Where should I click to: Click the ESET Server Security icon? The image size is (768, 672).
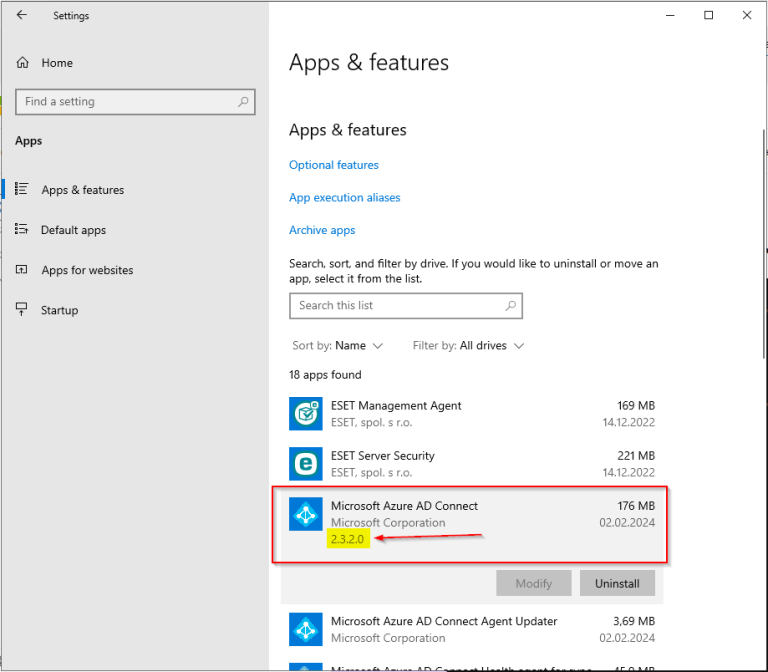pyautogui.click(x=306, y=464)
